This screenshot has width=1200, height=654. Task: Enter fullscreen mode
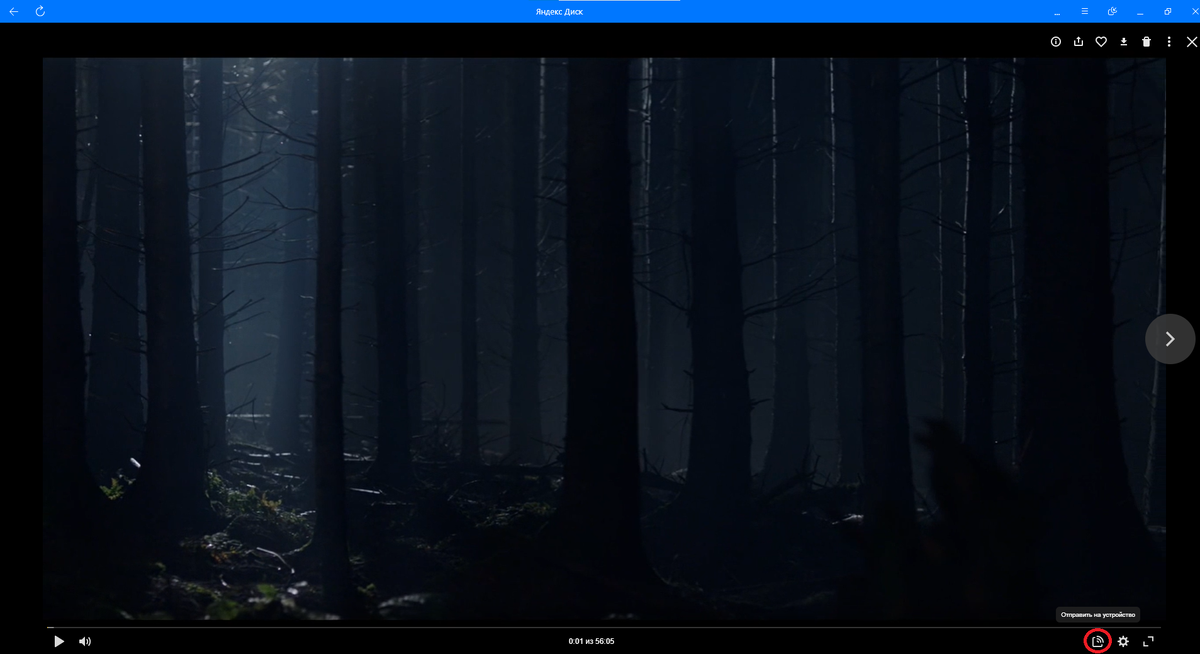pyautogui.click(x=1149, y=641)
